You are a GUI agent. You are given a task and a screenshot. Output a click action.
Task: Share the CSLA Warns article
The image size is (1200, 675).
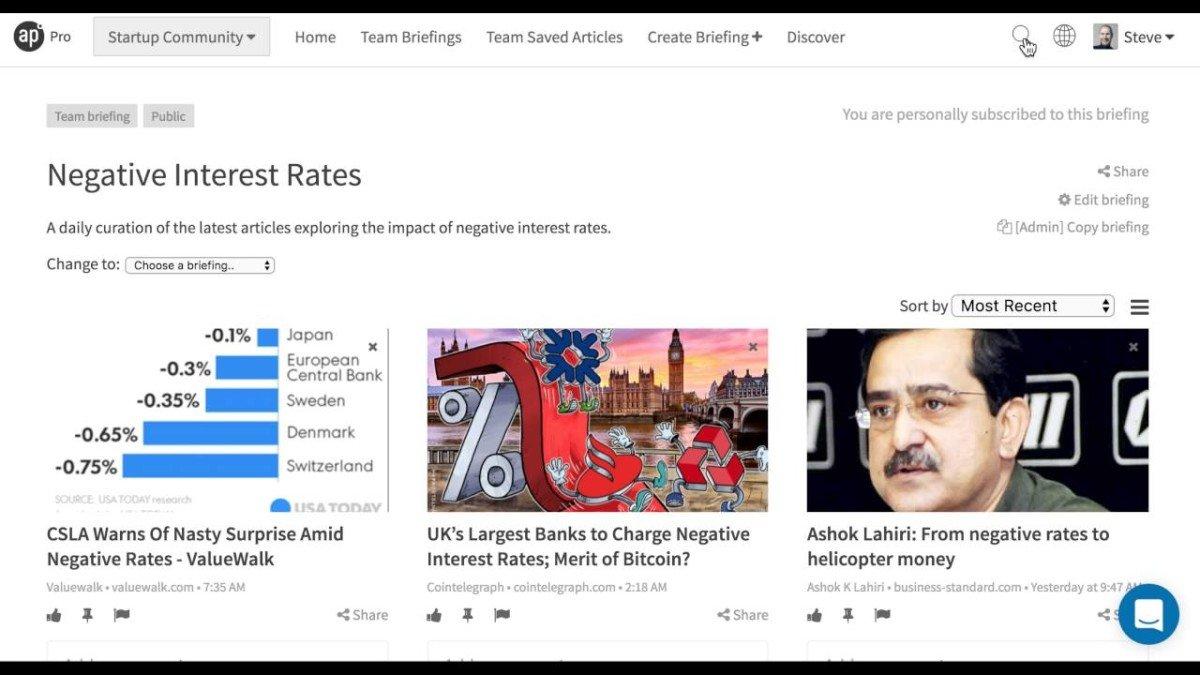[x=362, y=615]
